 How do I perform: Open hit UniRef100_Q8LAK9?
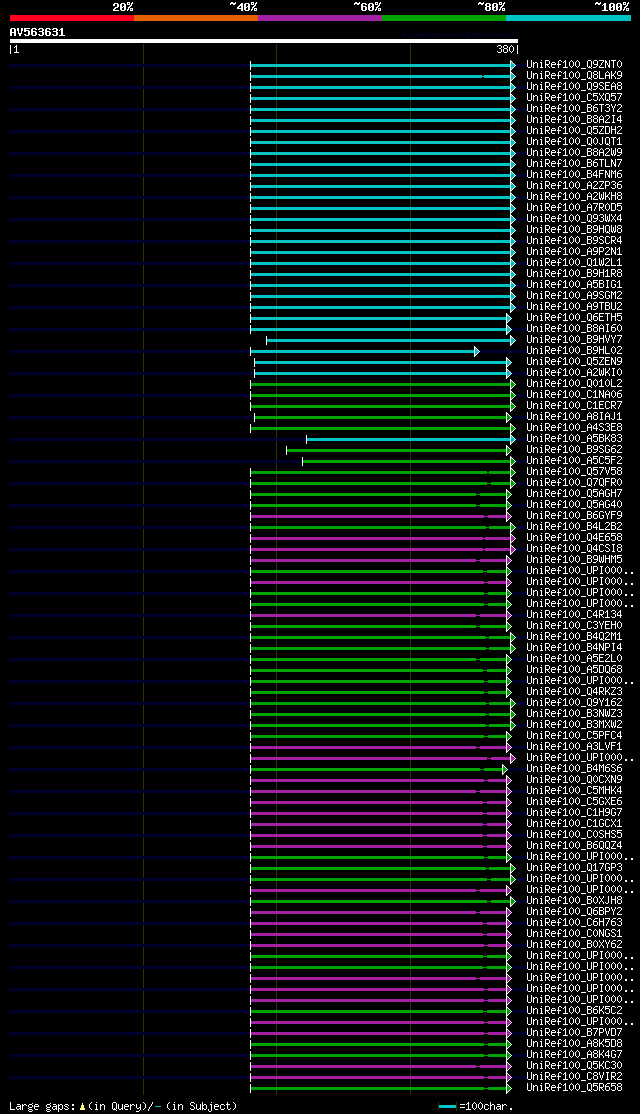tap(575, 75)
